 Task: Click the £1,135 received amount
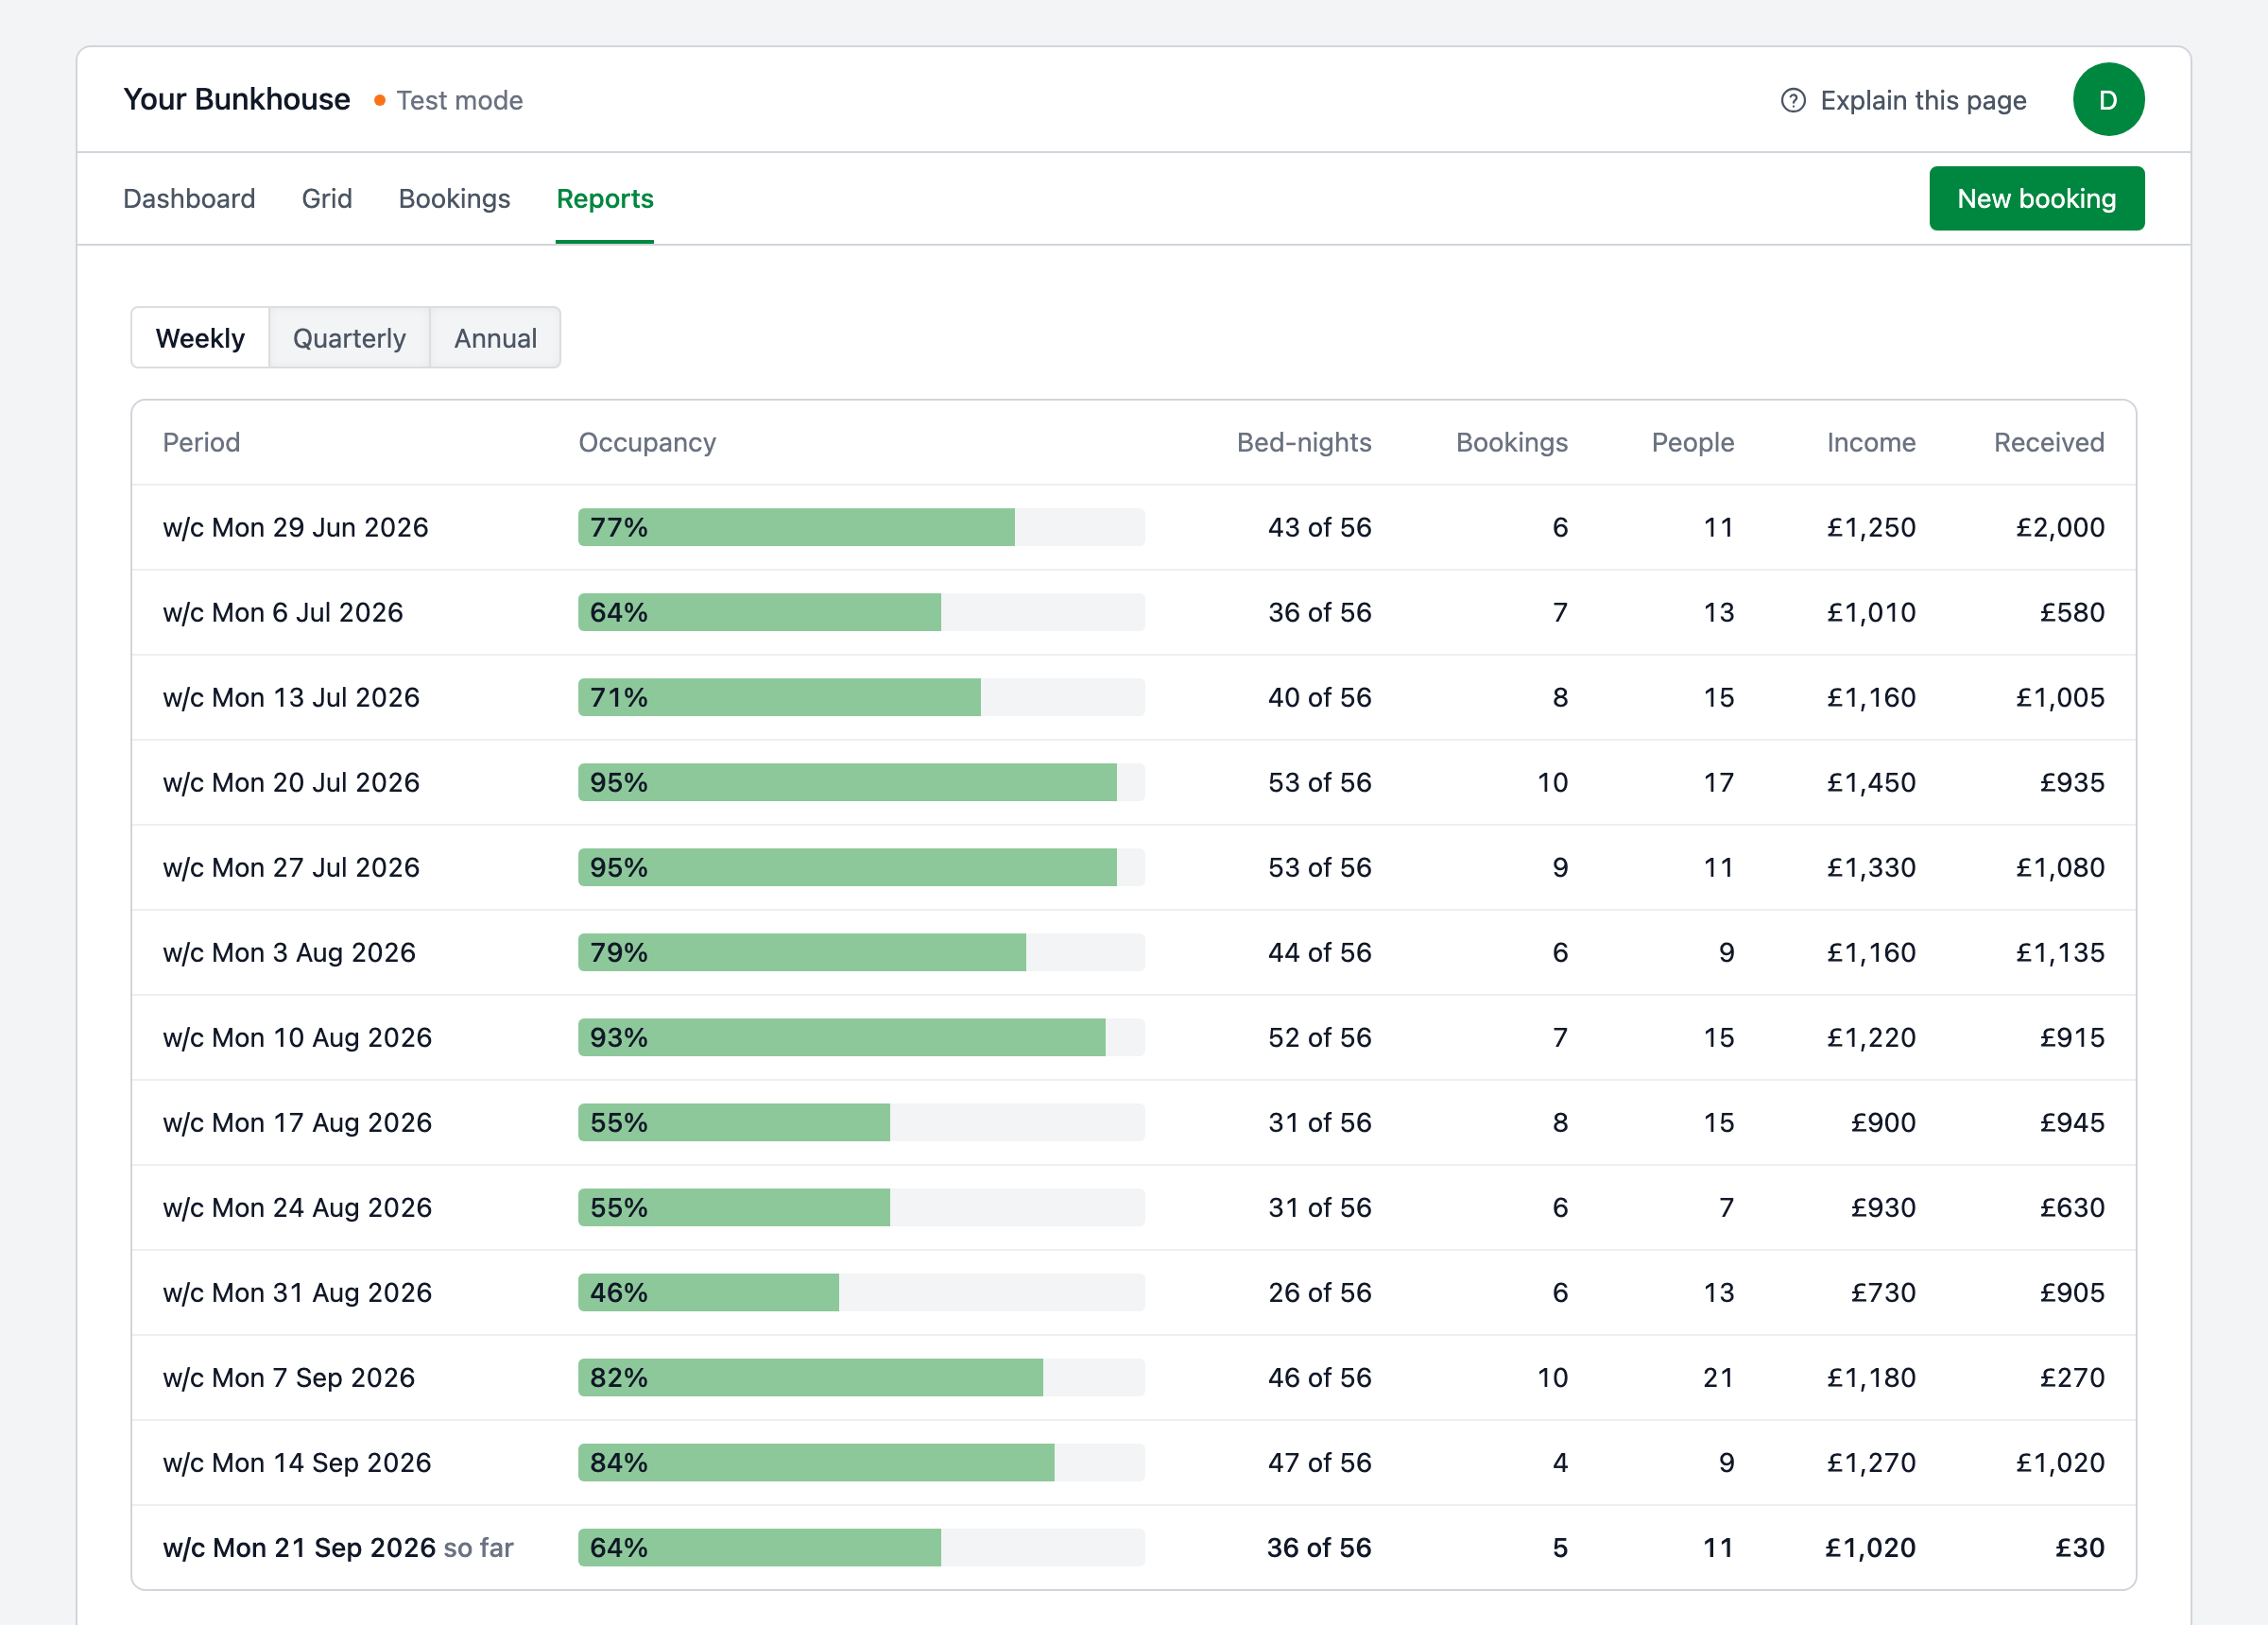tap(2060, 952)
